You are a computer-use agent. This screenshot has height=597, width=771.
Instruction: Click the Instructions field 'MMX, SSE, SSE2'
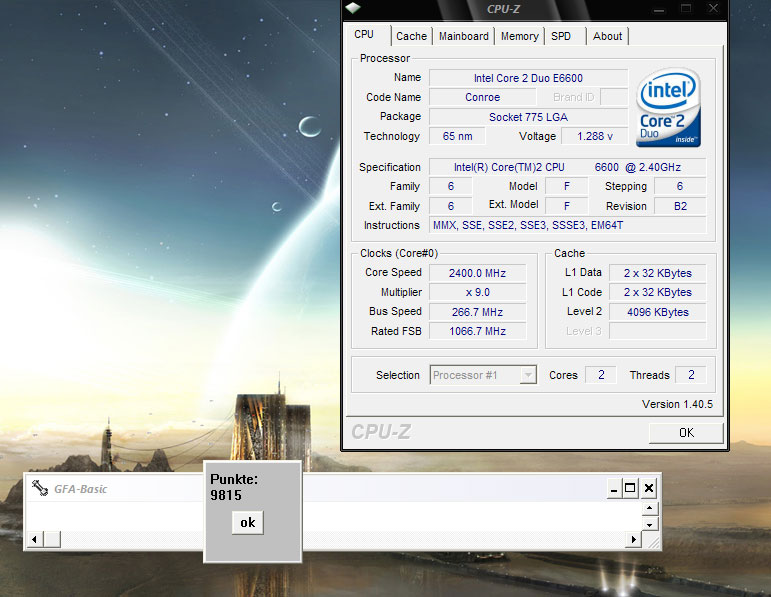coord(567,225)
